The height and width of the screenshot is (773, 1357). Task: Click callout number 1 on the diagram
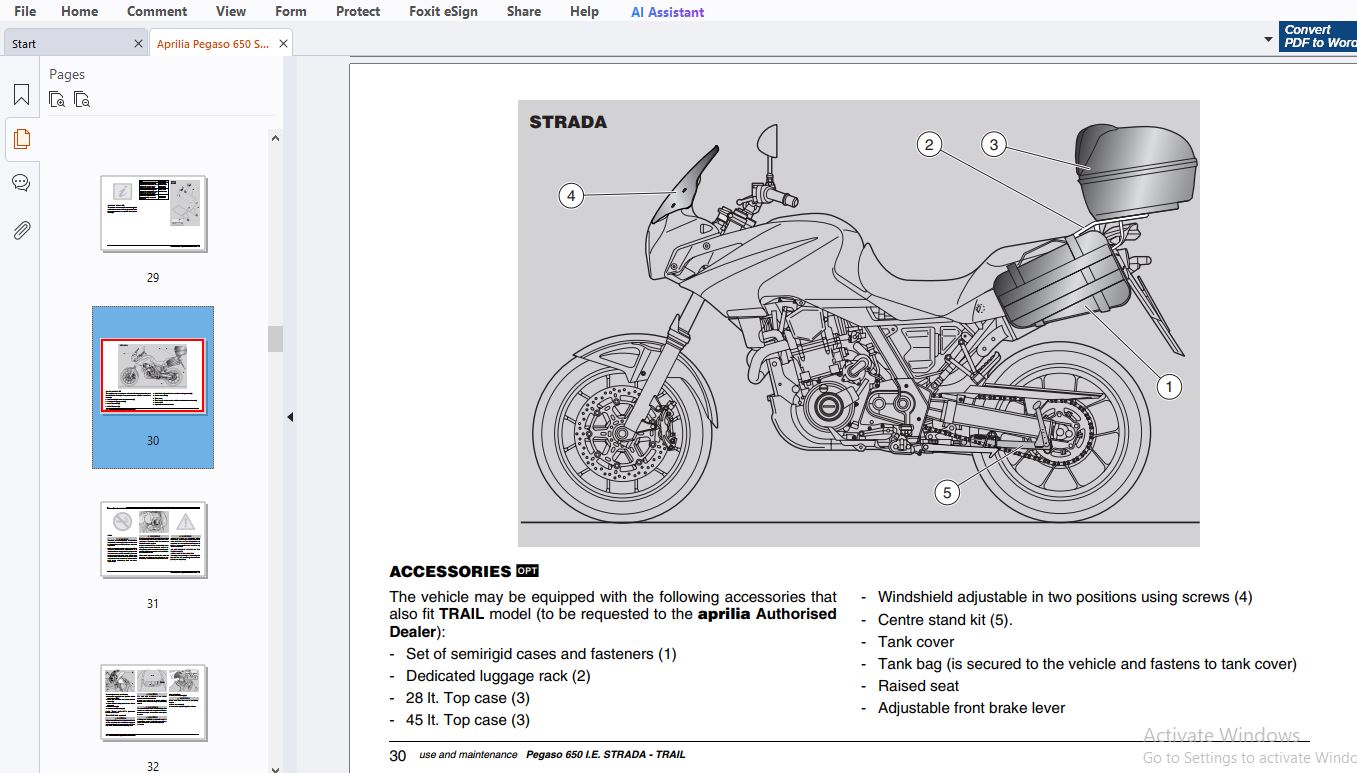[1168, 387]
